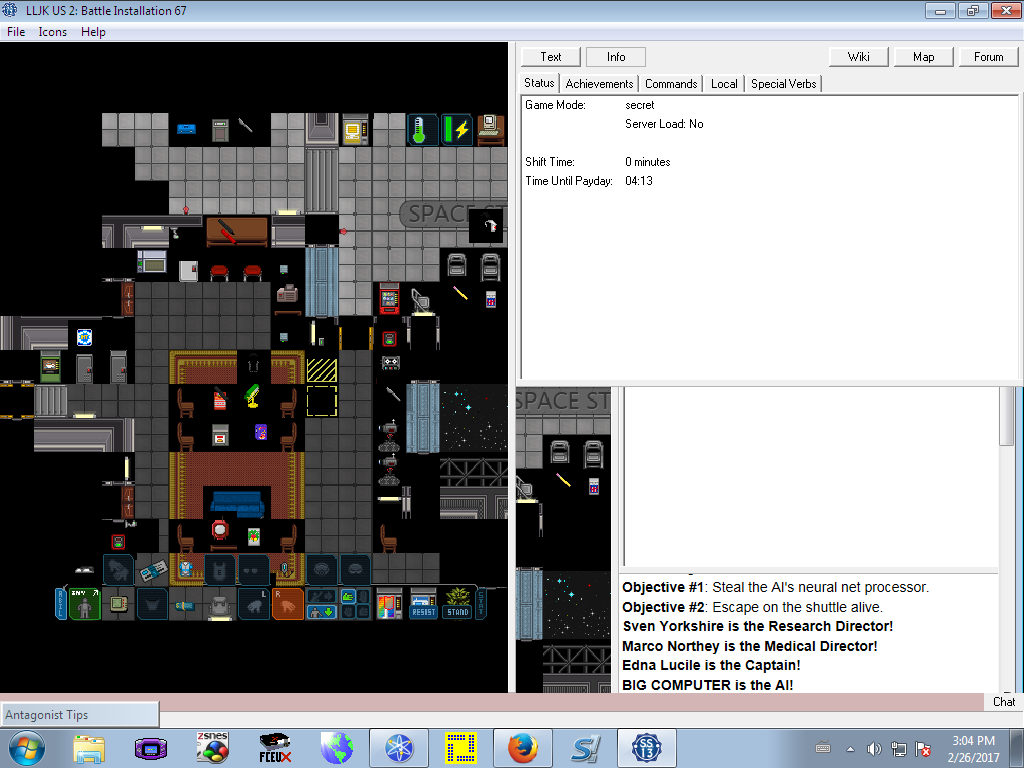Click the chat log vertical scrollbar
Image resolution: width=1024 pixels, height=768 pixels.
1009,420
